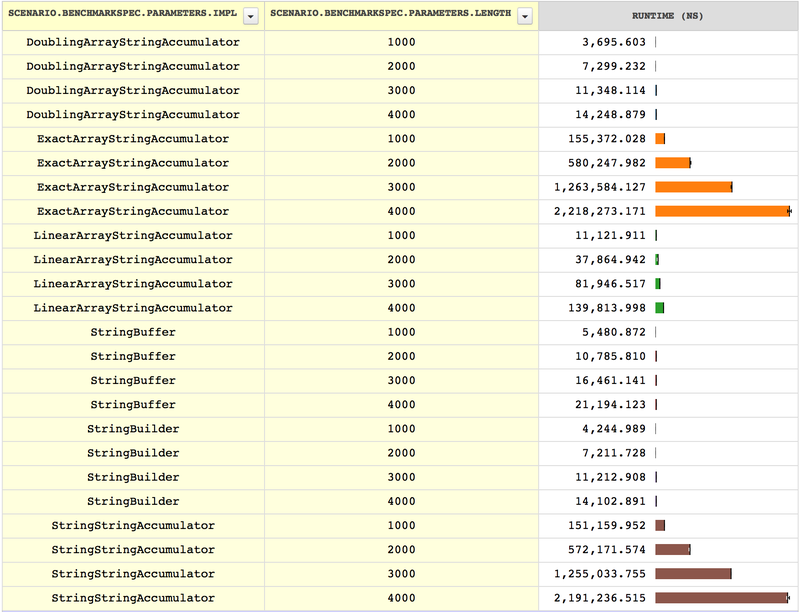Click the LinearArrayStringAccumulator name in the 4000 row
Image resolution: width=800 pixels, height=612 pixels.
point(134,308)
